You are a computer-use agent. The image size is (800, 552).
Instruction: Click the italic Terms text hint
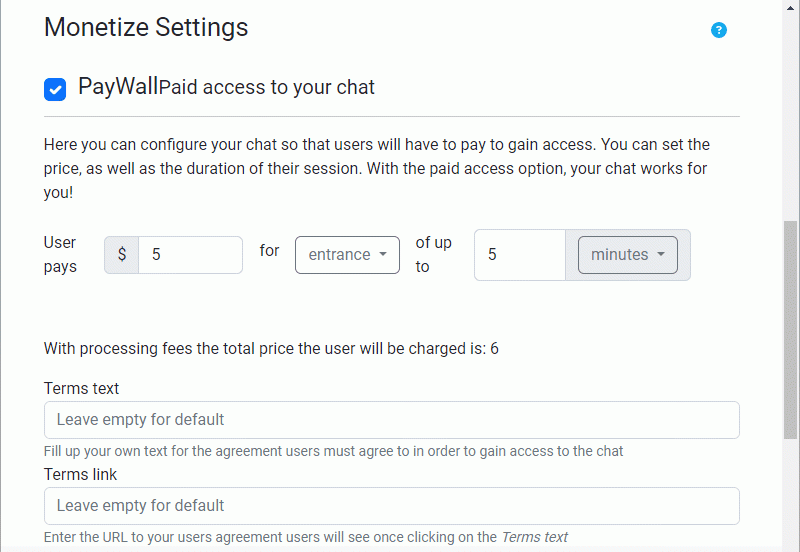point(534,537)
